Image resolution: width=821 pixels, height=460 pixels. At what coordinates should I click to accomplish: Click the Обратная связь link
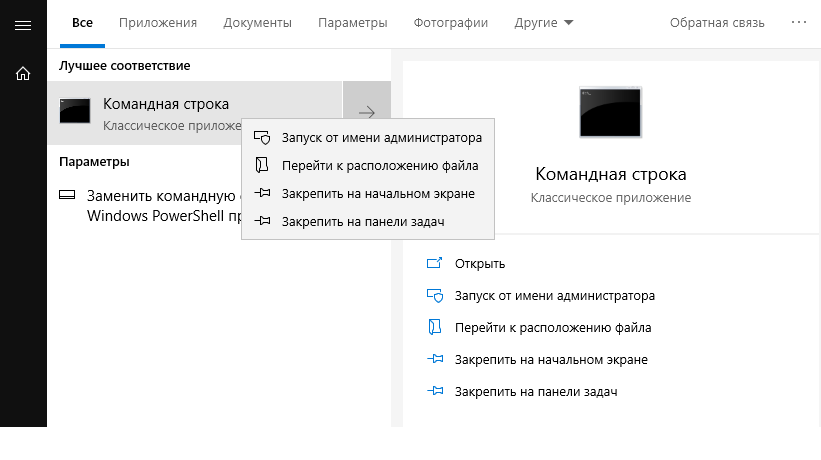717,23
